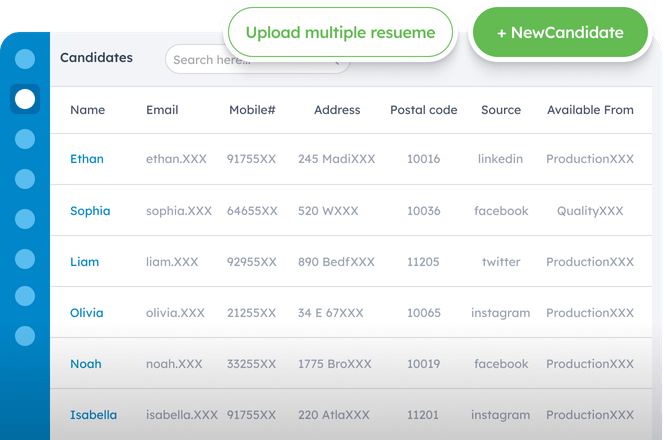Click the seventh sidebar circle icon
This screenshot has height=440, width=664.
pyautogui.click(x=25, y=297)
